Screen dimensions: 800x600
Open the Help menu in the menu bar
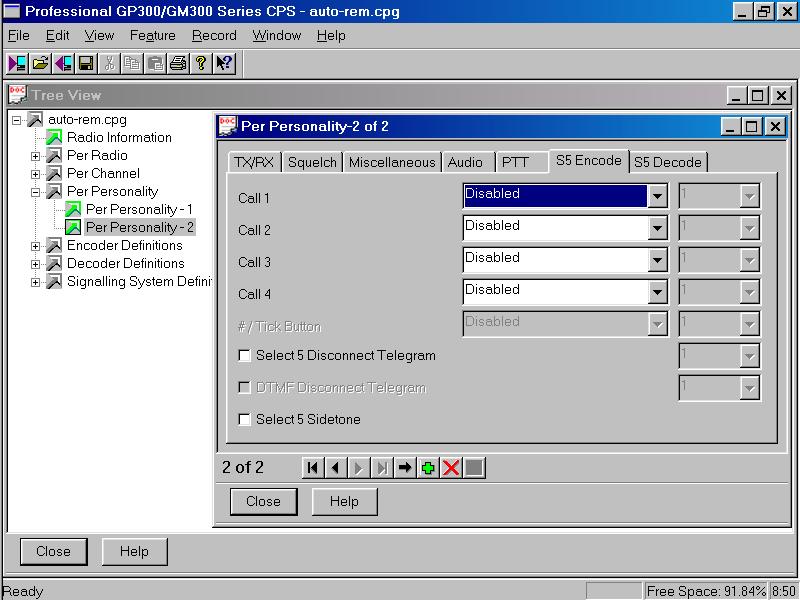click(331, 35)
